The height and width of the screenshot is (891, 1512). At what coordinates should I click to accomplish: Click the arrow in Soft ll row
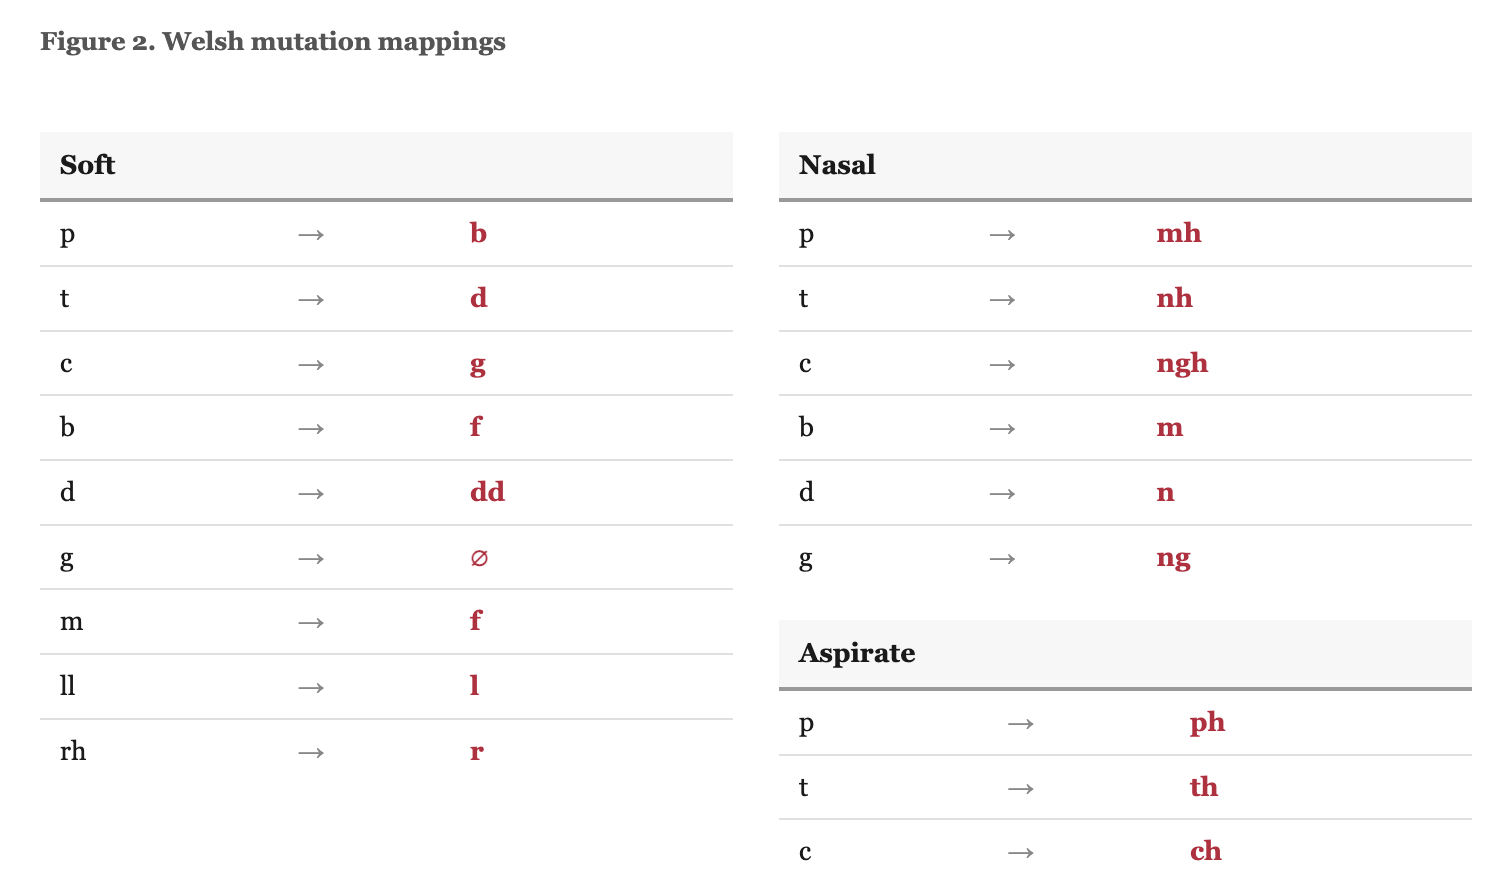point(311,688)
